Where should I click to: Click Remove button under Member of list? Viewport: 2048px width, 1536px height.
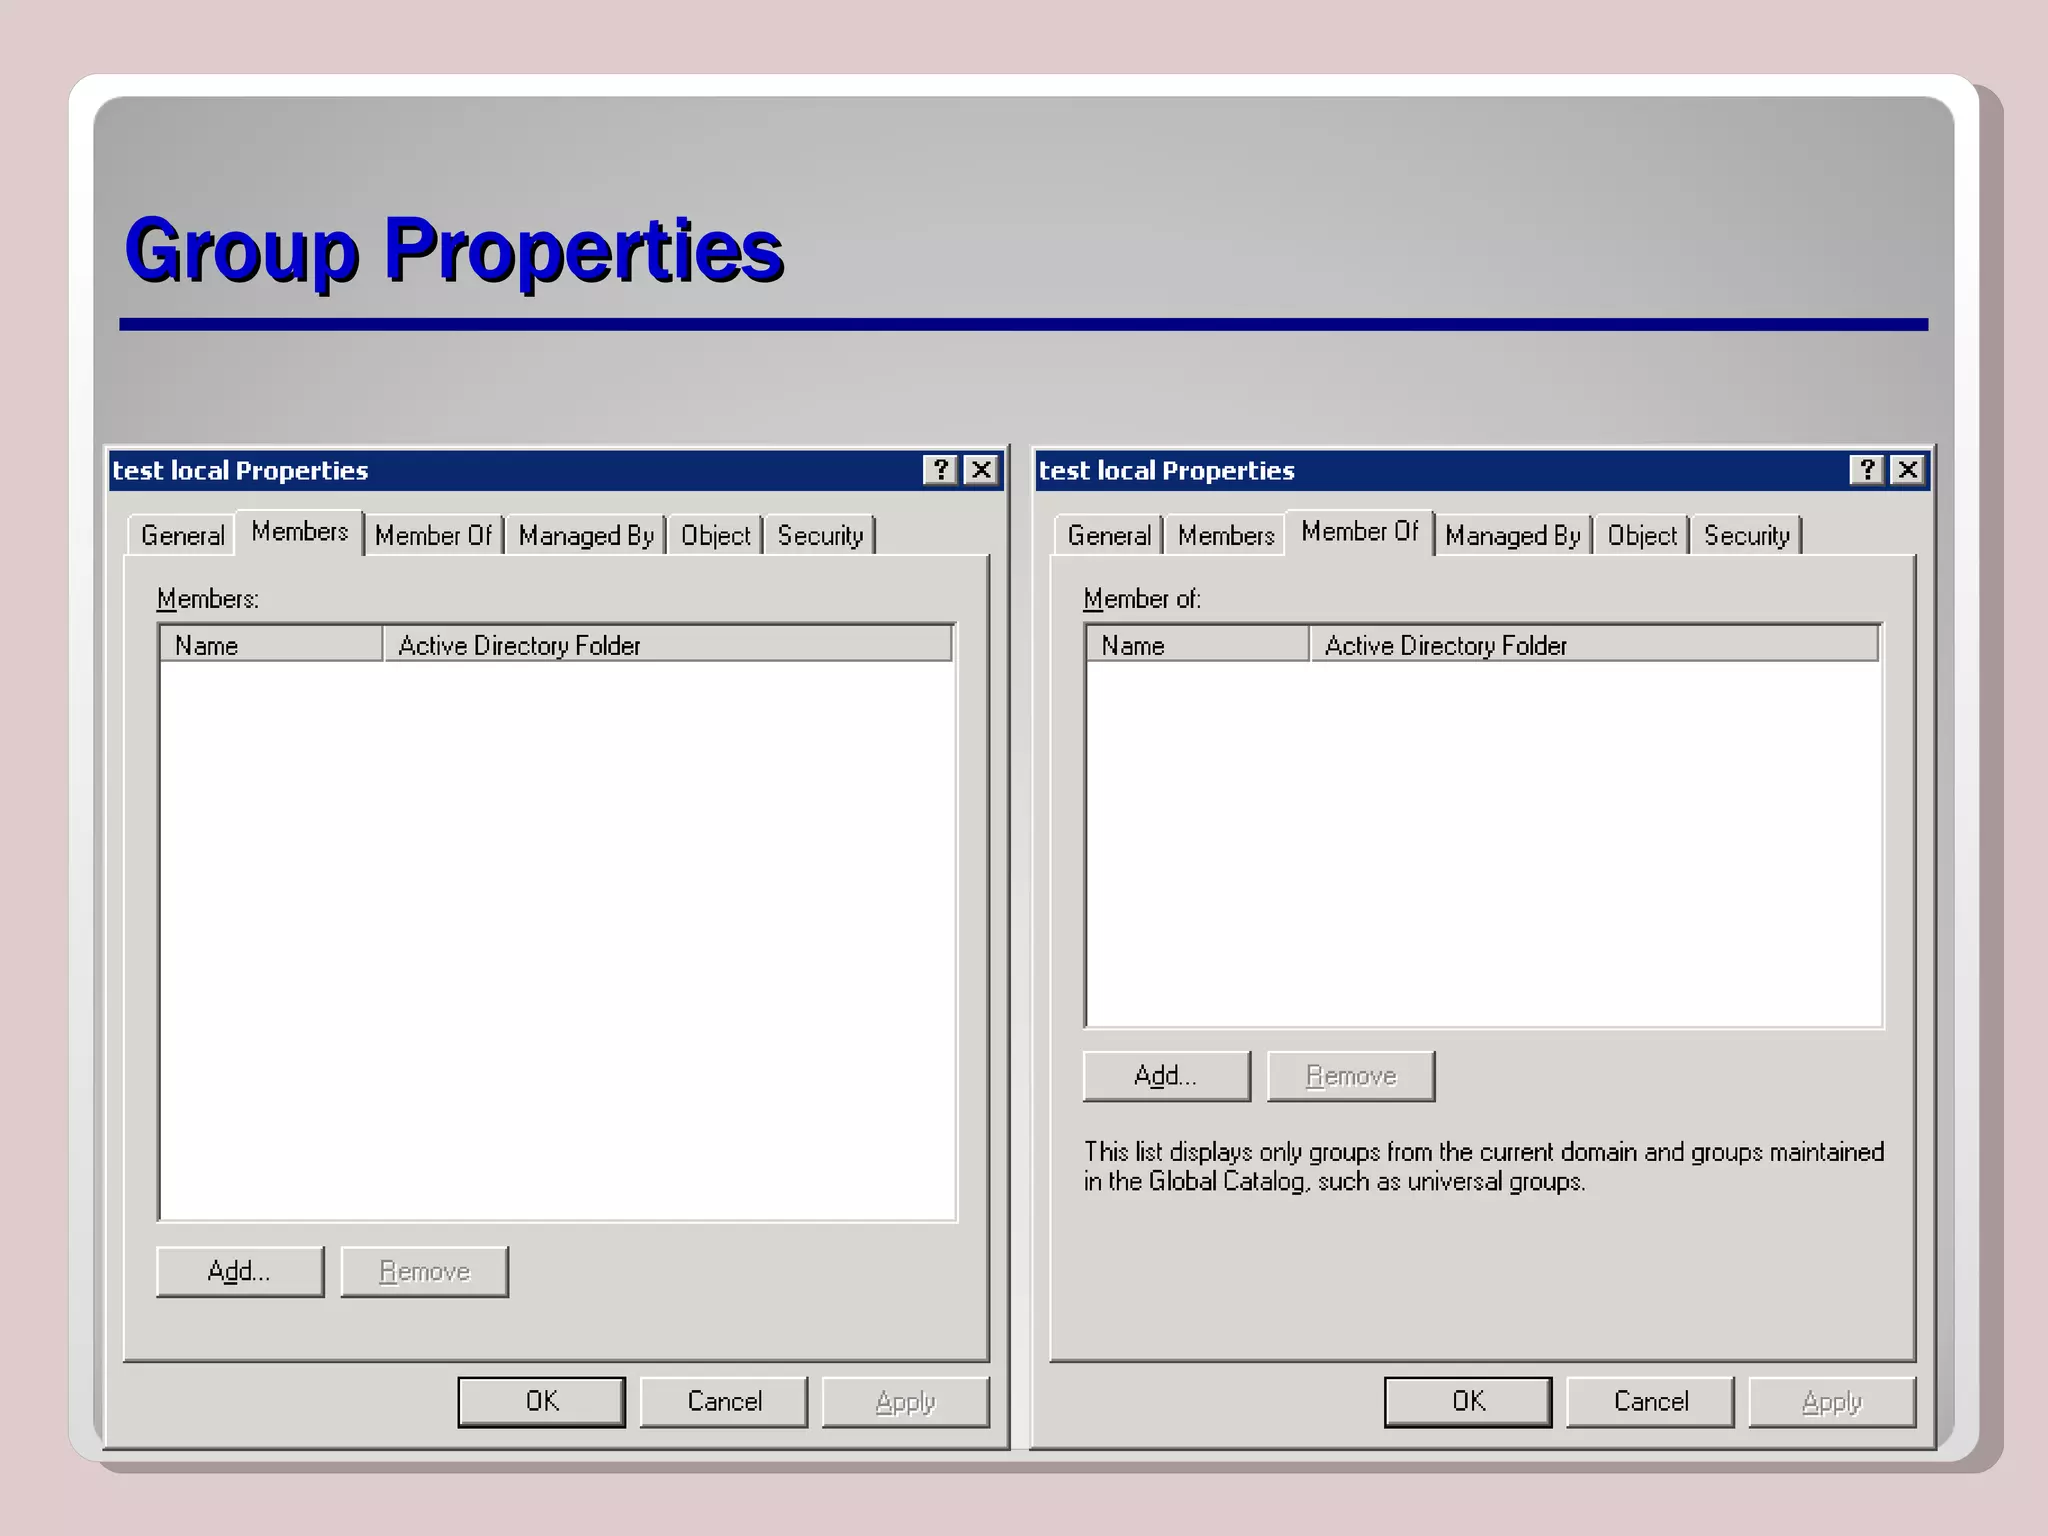pos(1351,1076)
